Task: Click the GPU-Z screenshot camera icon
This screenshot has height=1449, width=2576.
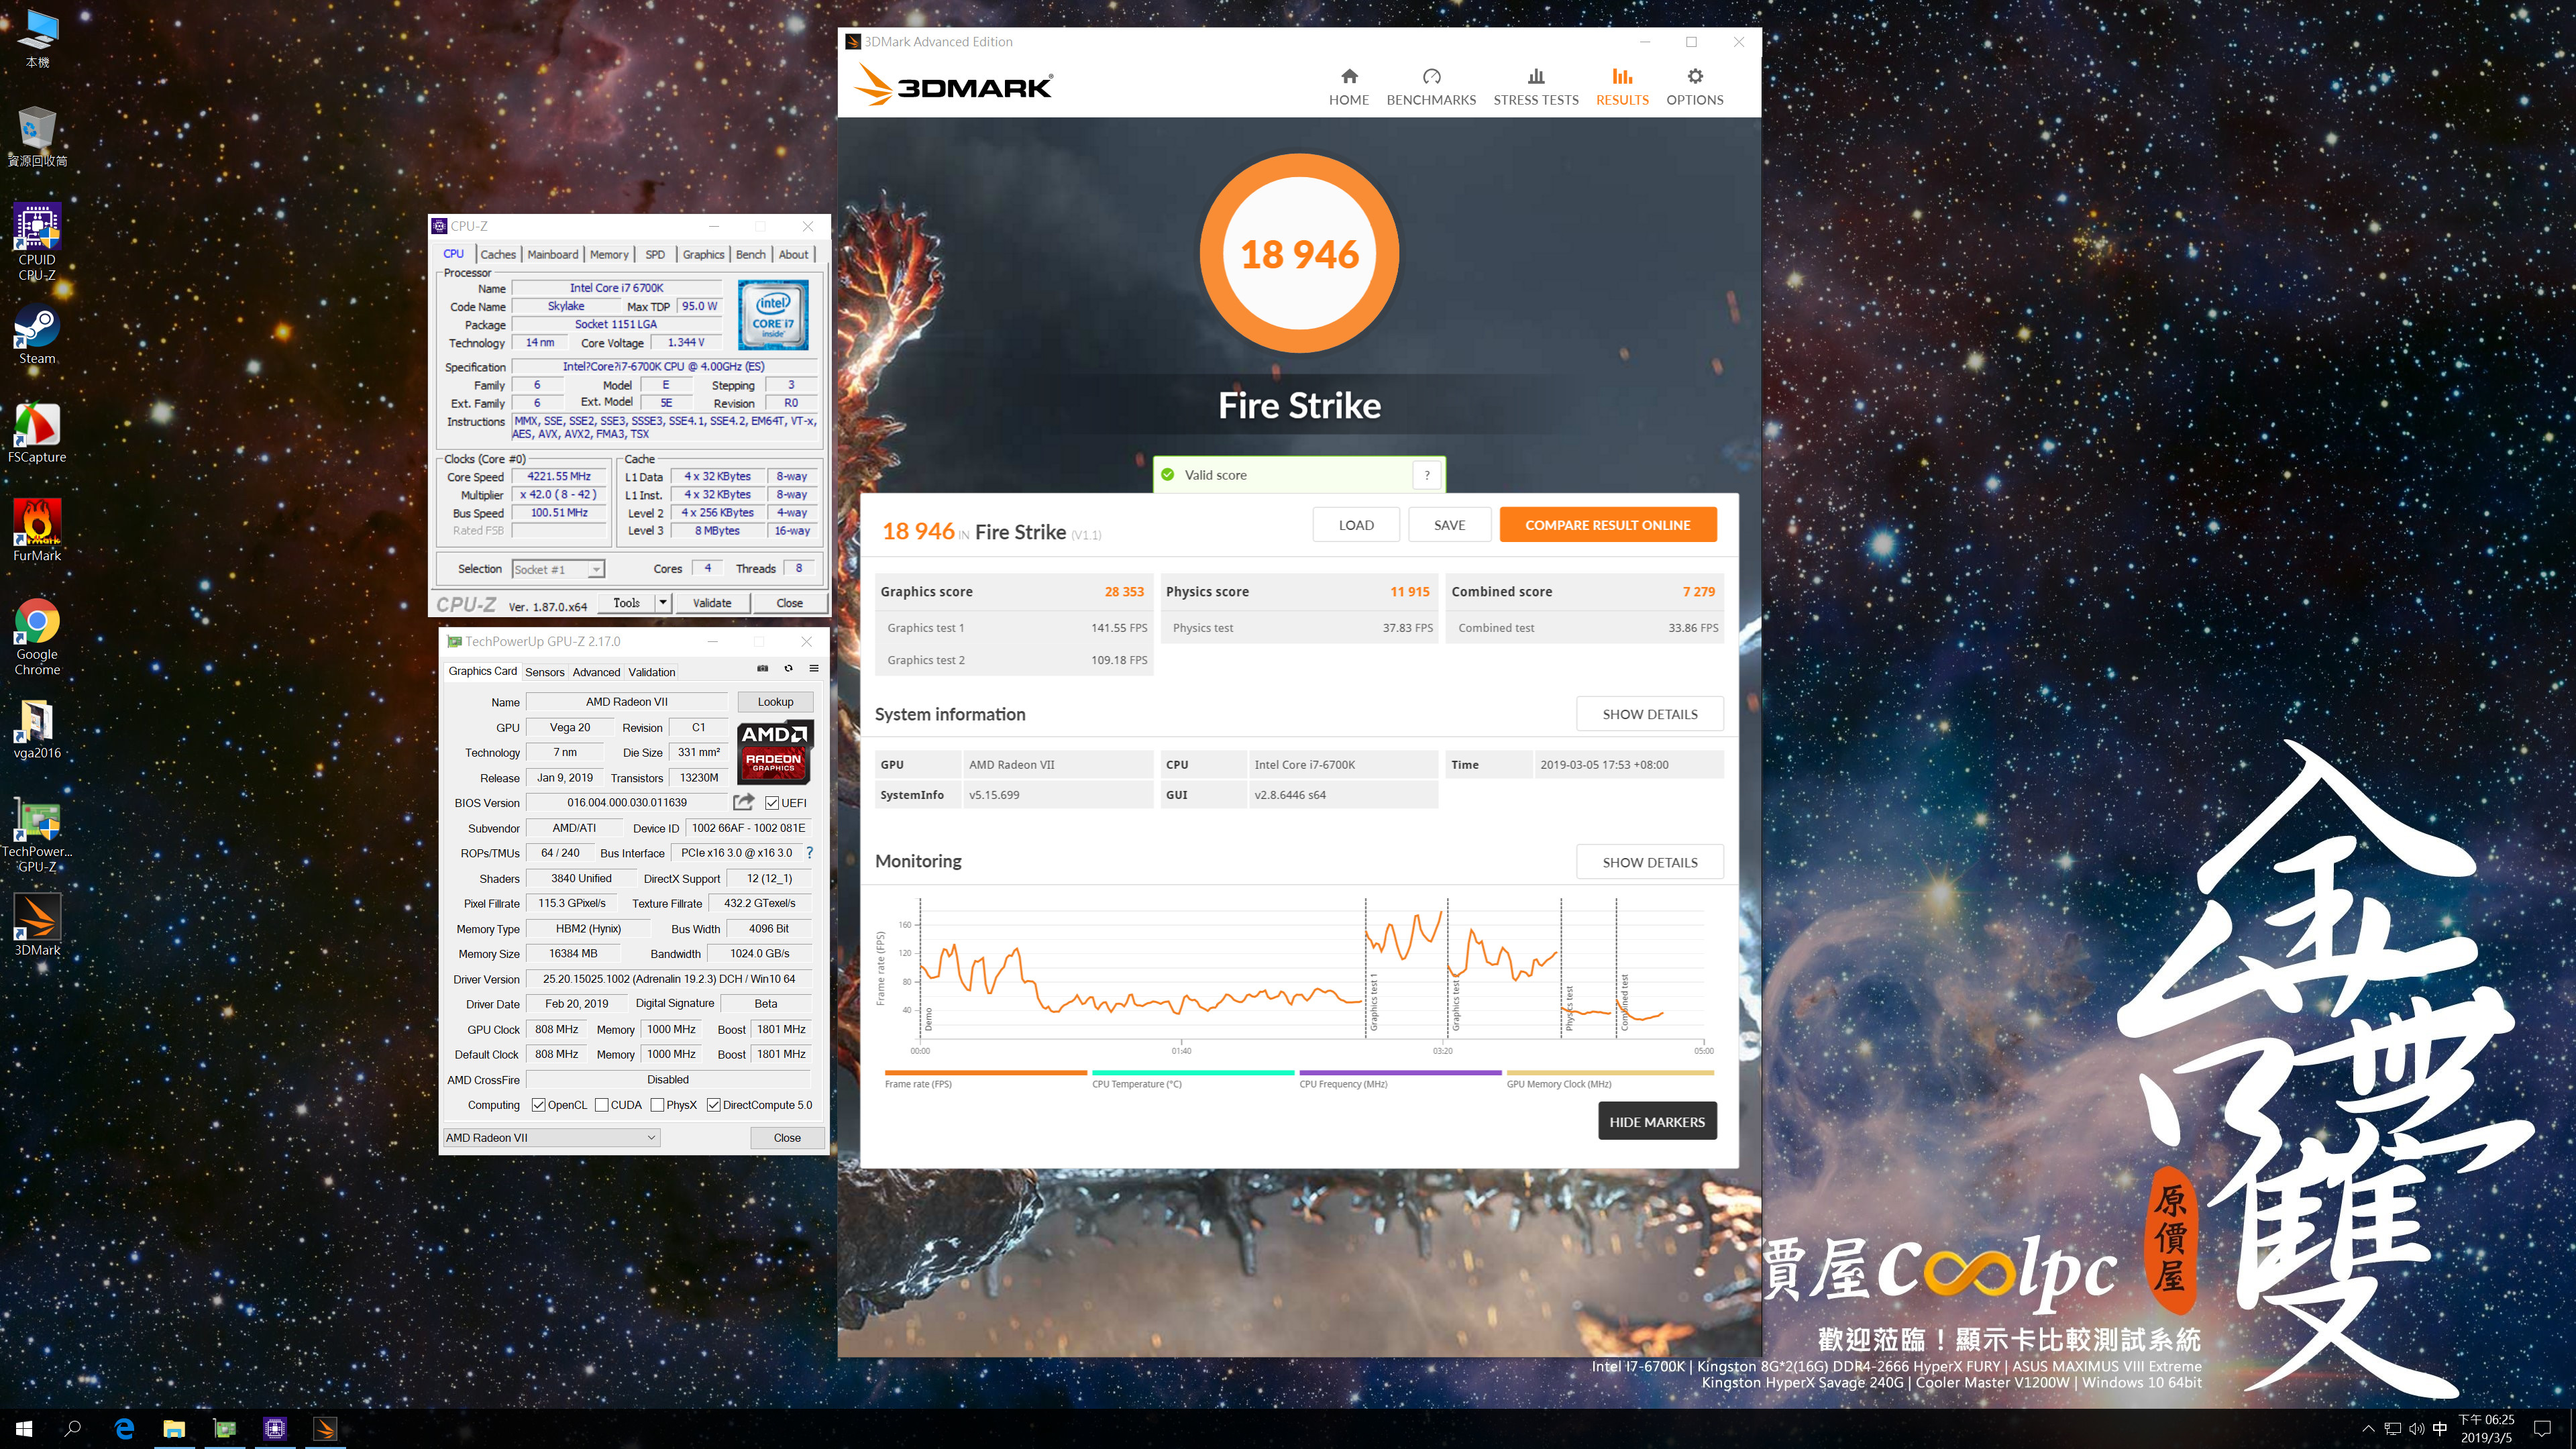Action: 762,668
